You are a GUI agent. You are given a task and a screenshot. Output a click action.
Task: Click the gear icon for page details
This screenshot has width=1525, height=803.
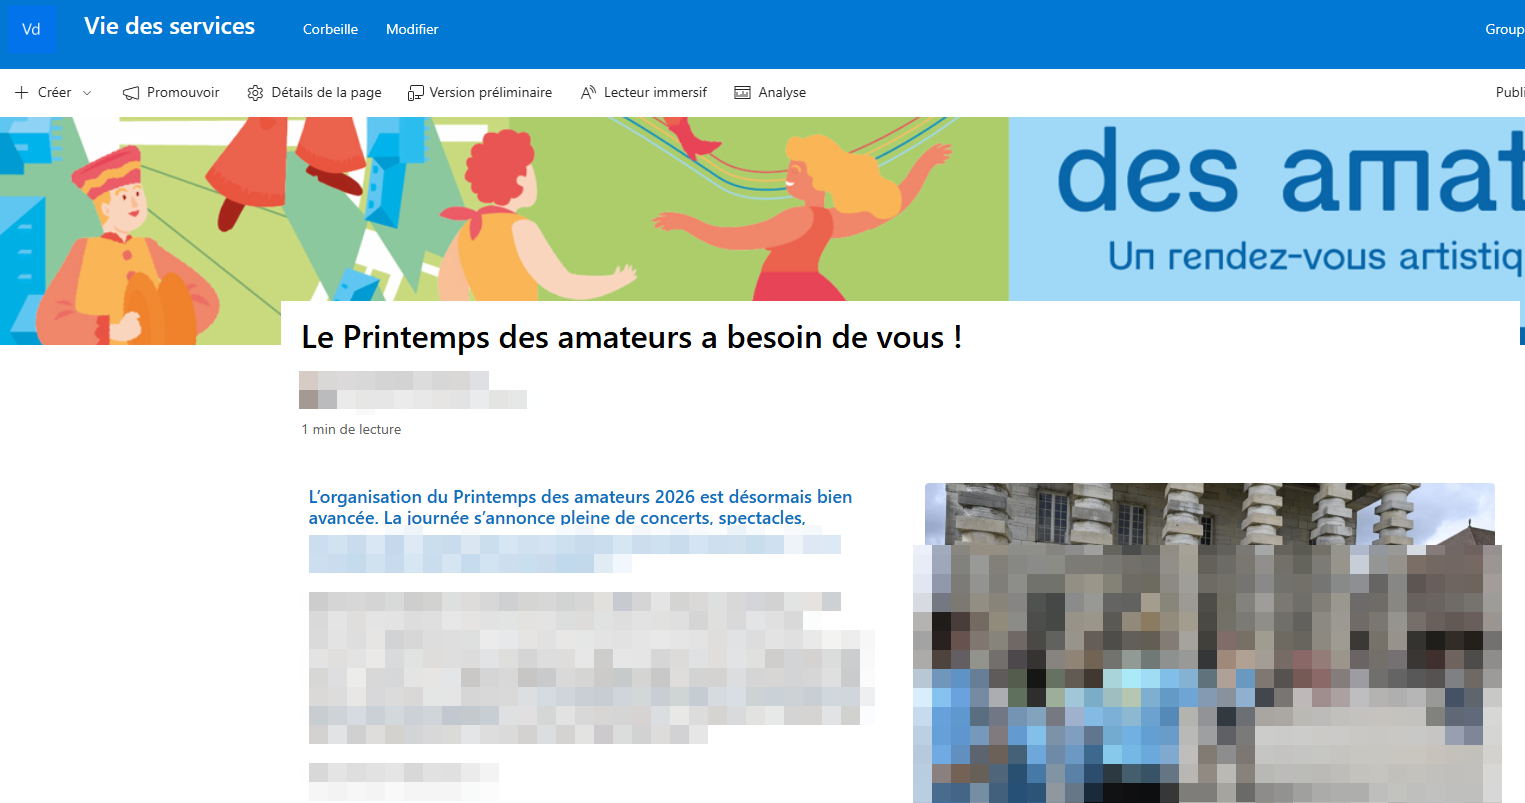click(x=255, y=93)
